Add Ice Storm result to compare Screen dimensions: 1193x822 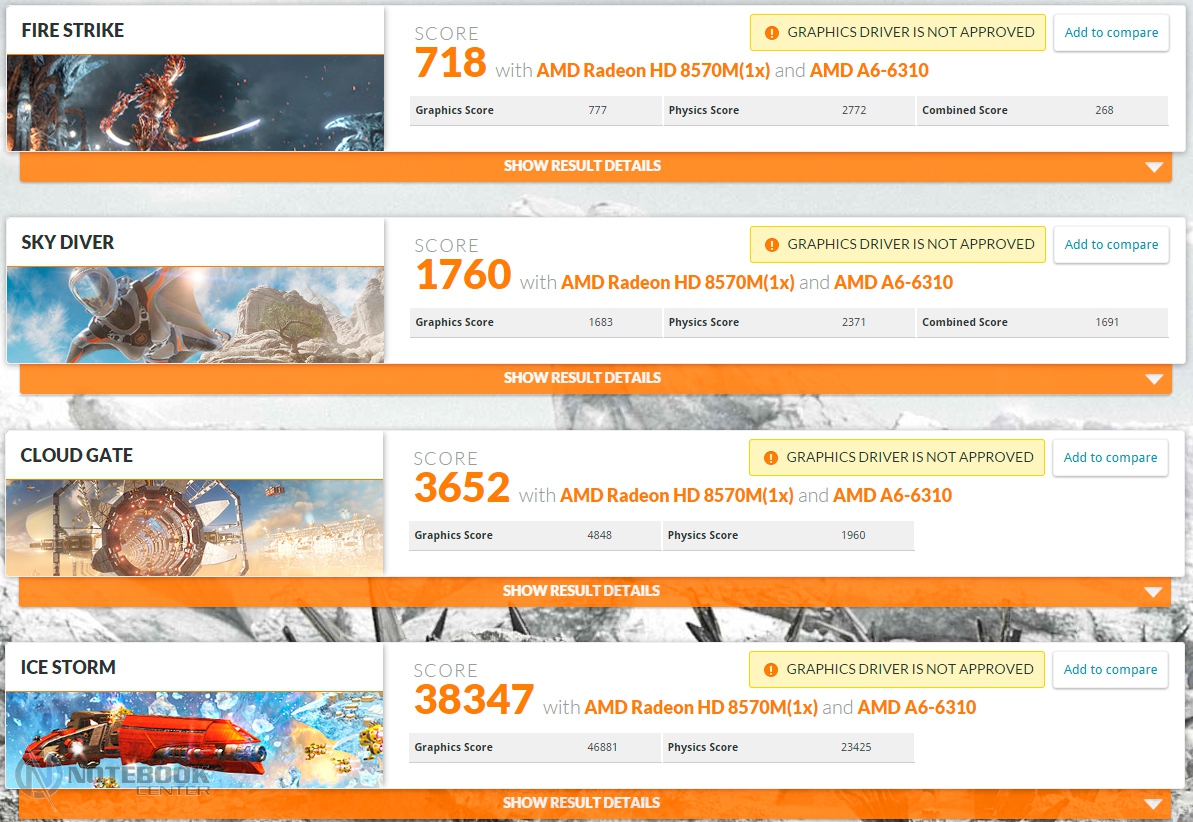[x=1110, y=670]
